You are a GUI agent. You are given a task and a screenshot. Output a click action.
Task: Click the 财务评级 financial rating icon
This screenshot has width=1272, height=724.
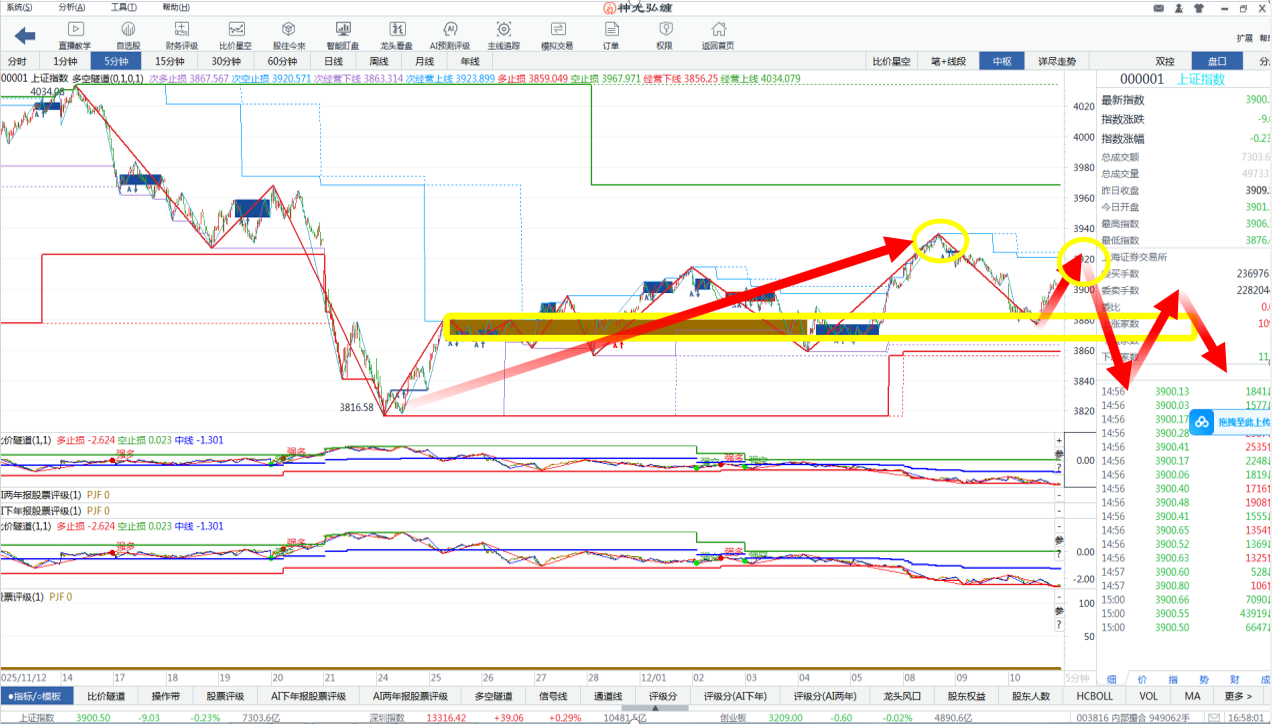tap(181, 35)
